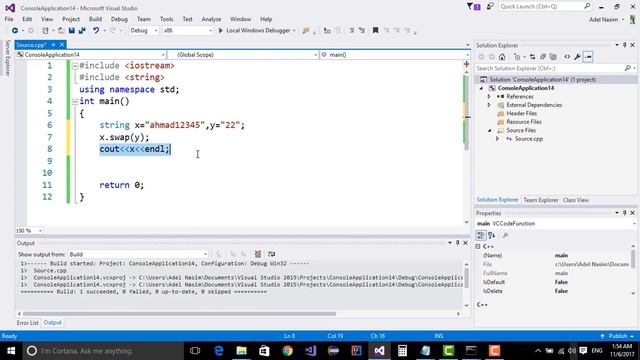
Task: Open the Analyze menu
Action: pos(211,19)
